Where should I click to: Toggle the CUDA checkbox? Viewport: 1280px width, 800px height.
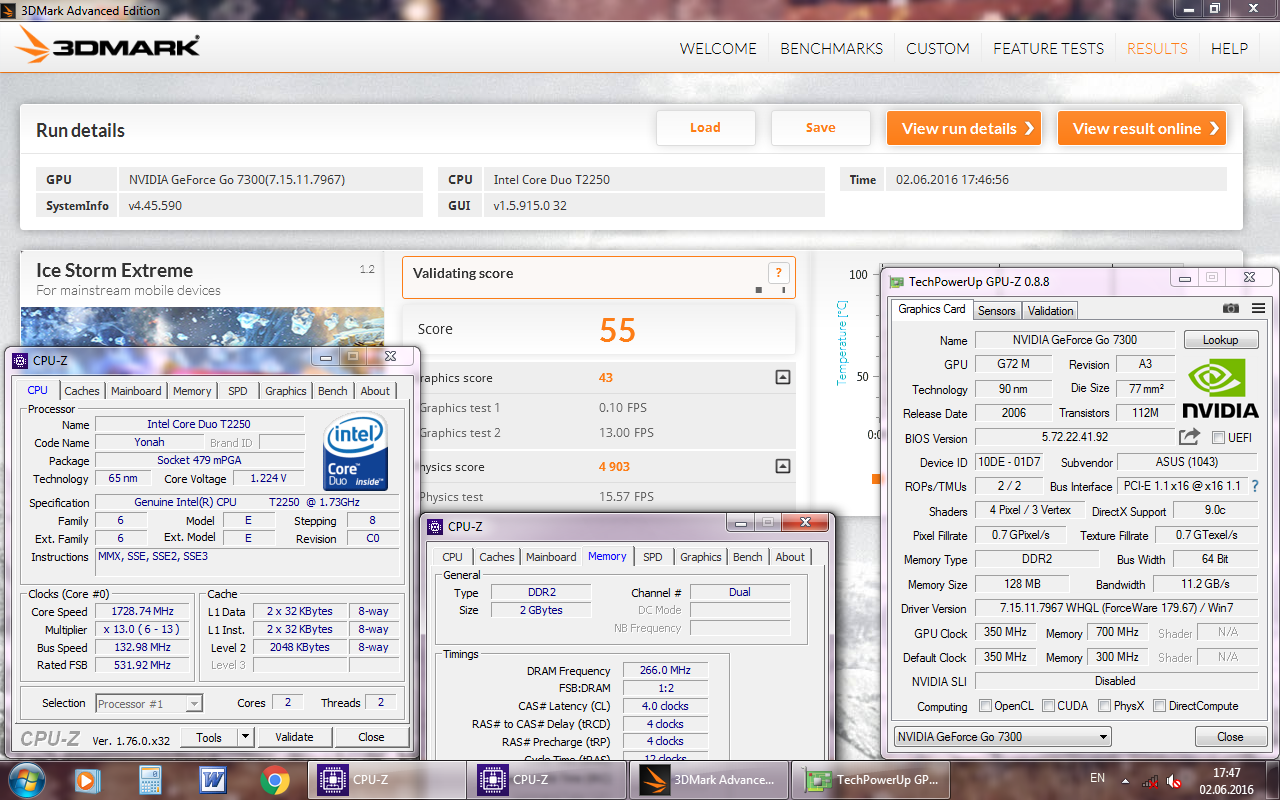pyautogui.click(x=1049, y=705)
